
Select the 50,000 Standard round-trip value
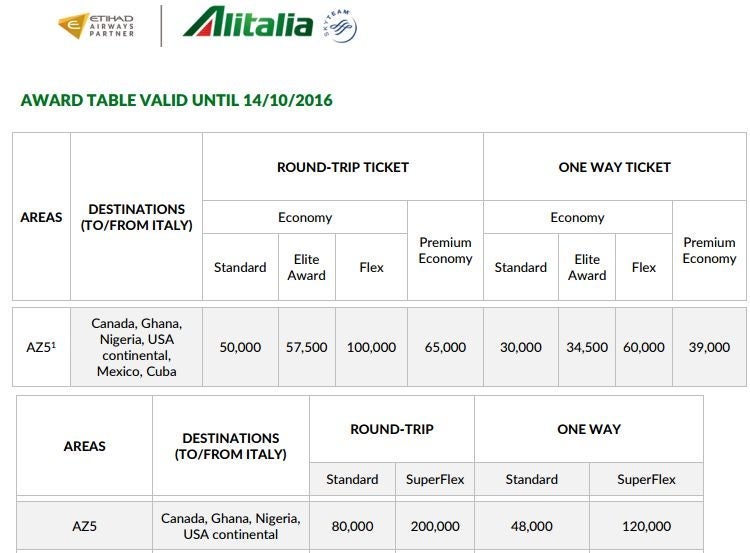coord(240,347)
